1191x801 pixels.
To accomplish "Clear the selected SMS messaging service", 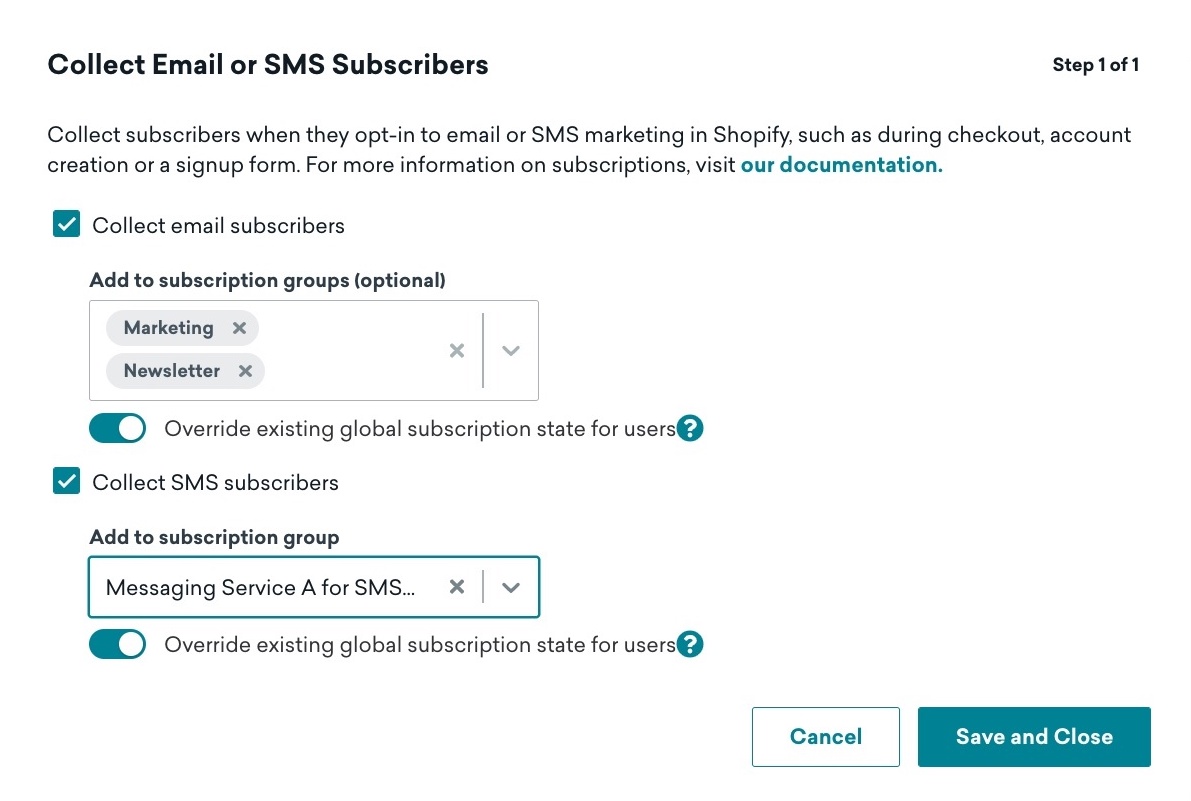I will [x=456, y=587].
